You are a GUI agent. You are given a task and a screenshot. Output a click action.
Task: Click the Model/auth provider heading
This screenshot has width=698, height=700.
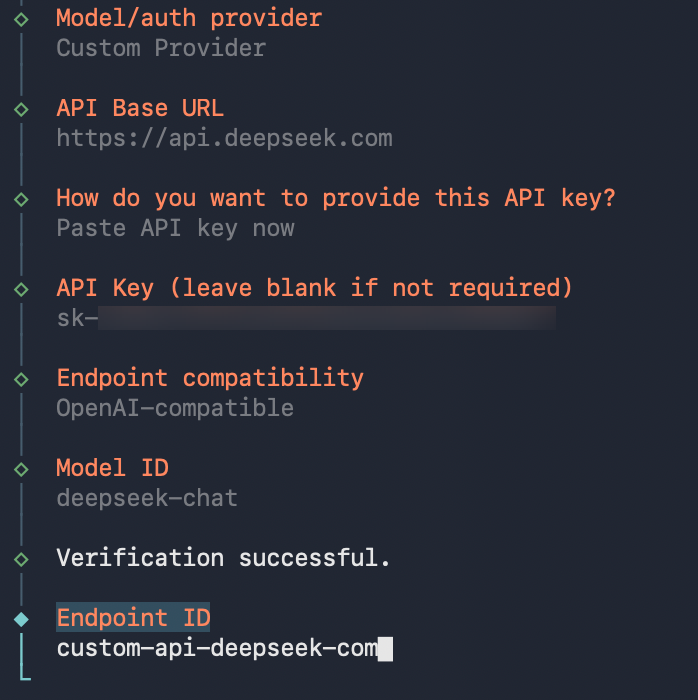click(189, 18)
